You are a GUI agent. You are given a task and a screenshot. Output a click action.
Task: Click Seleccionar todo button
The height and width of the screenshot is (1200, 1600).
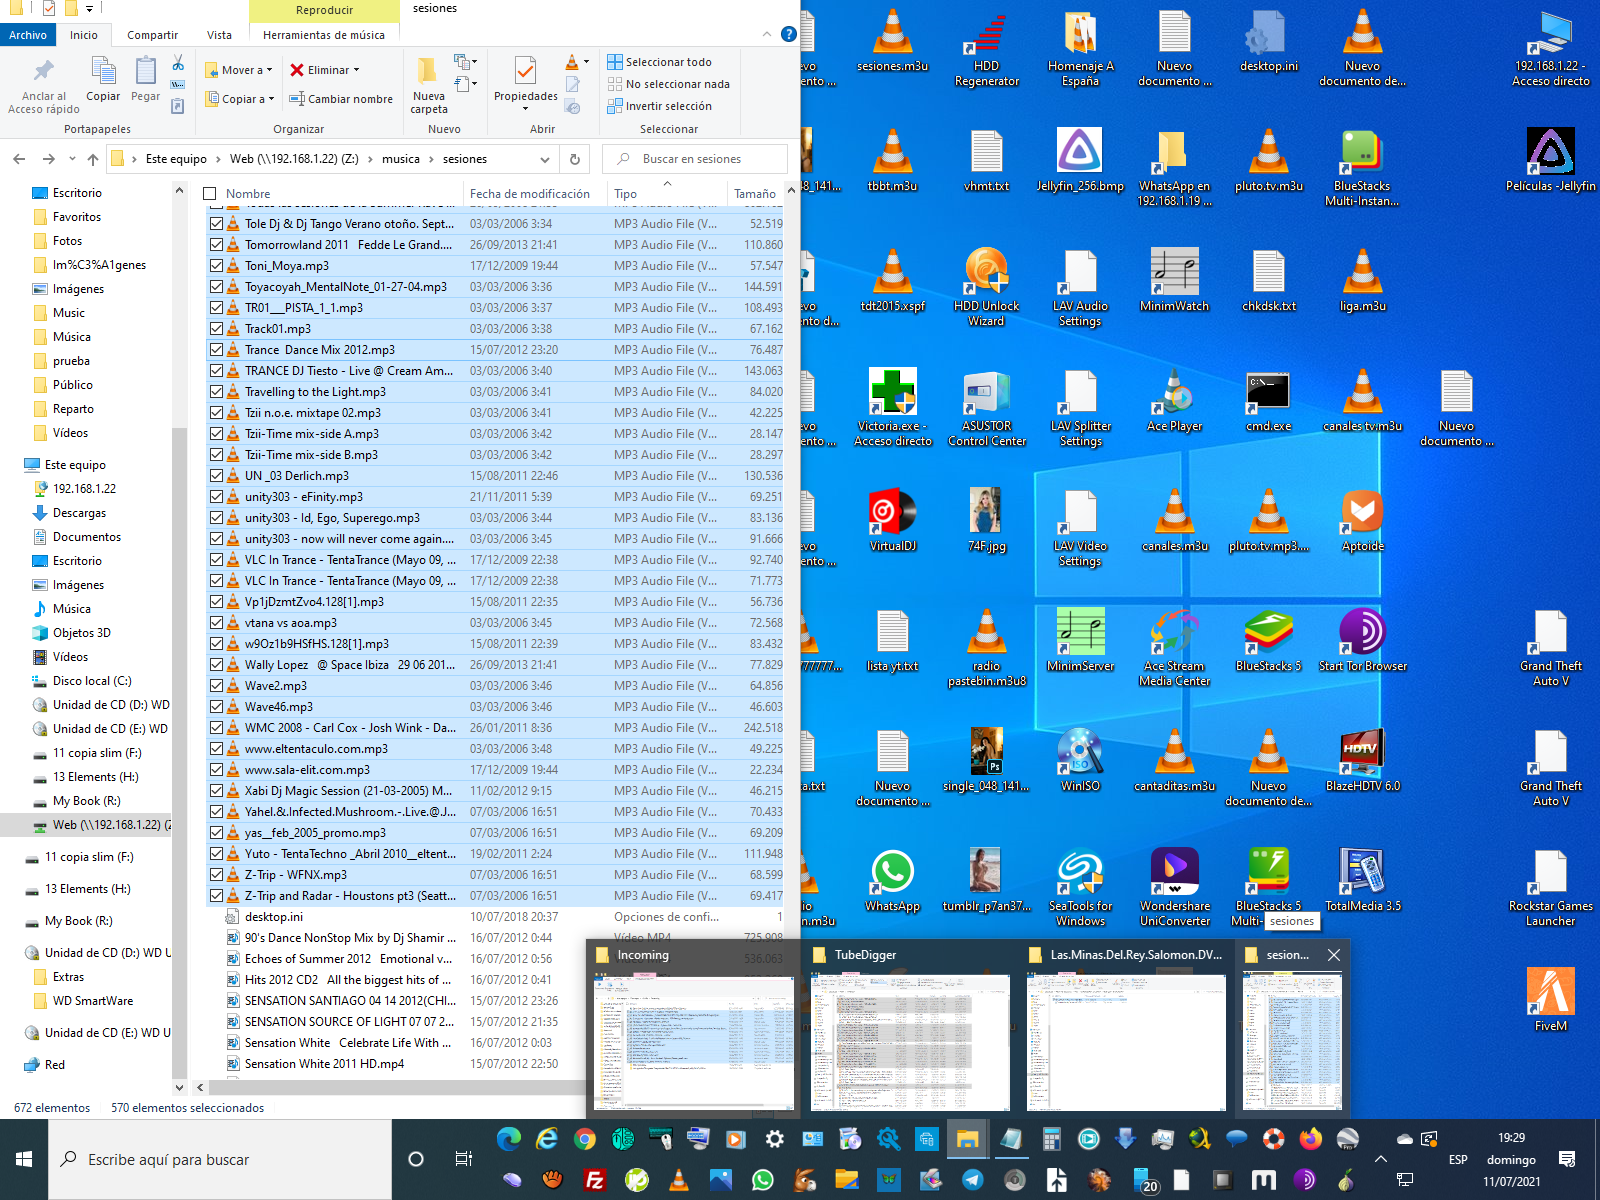(667, 62)
